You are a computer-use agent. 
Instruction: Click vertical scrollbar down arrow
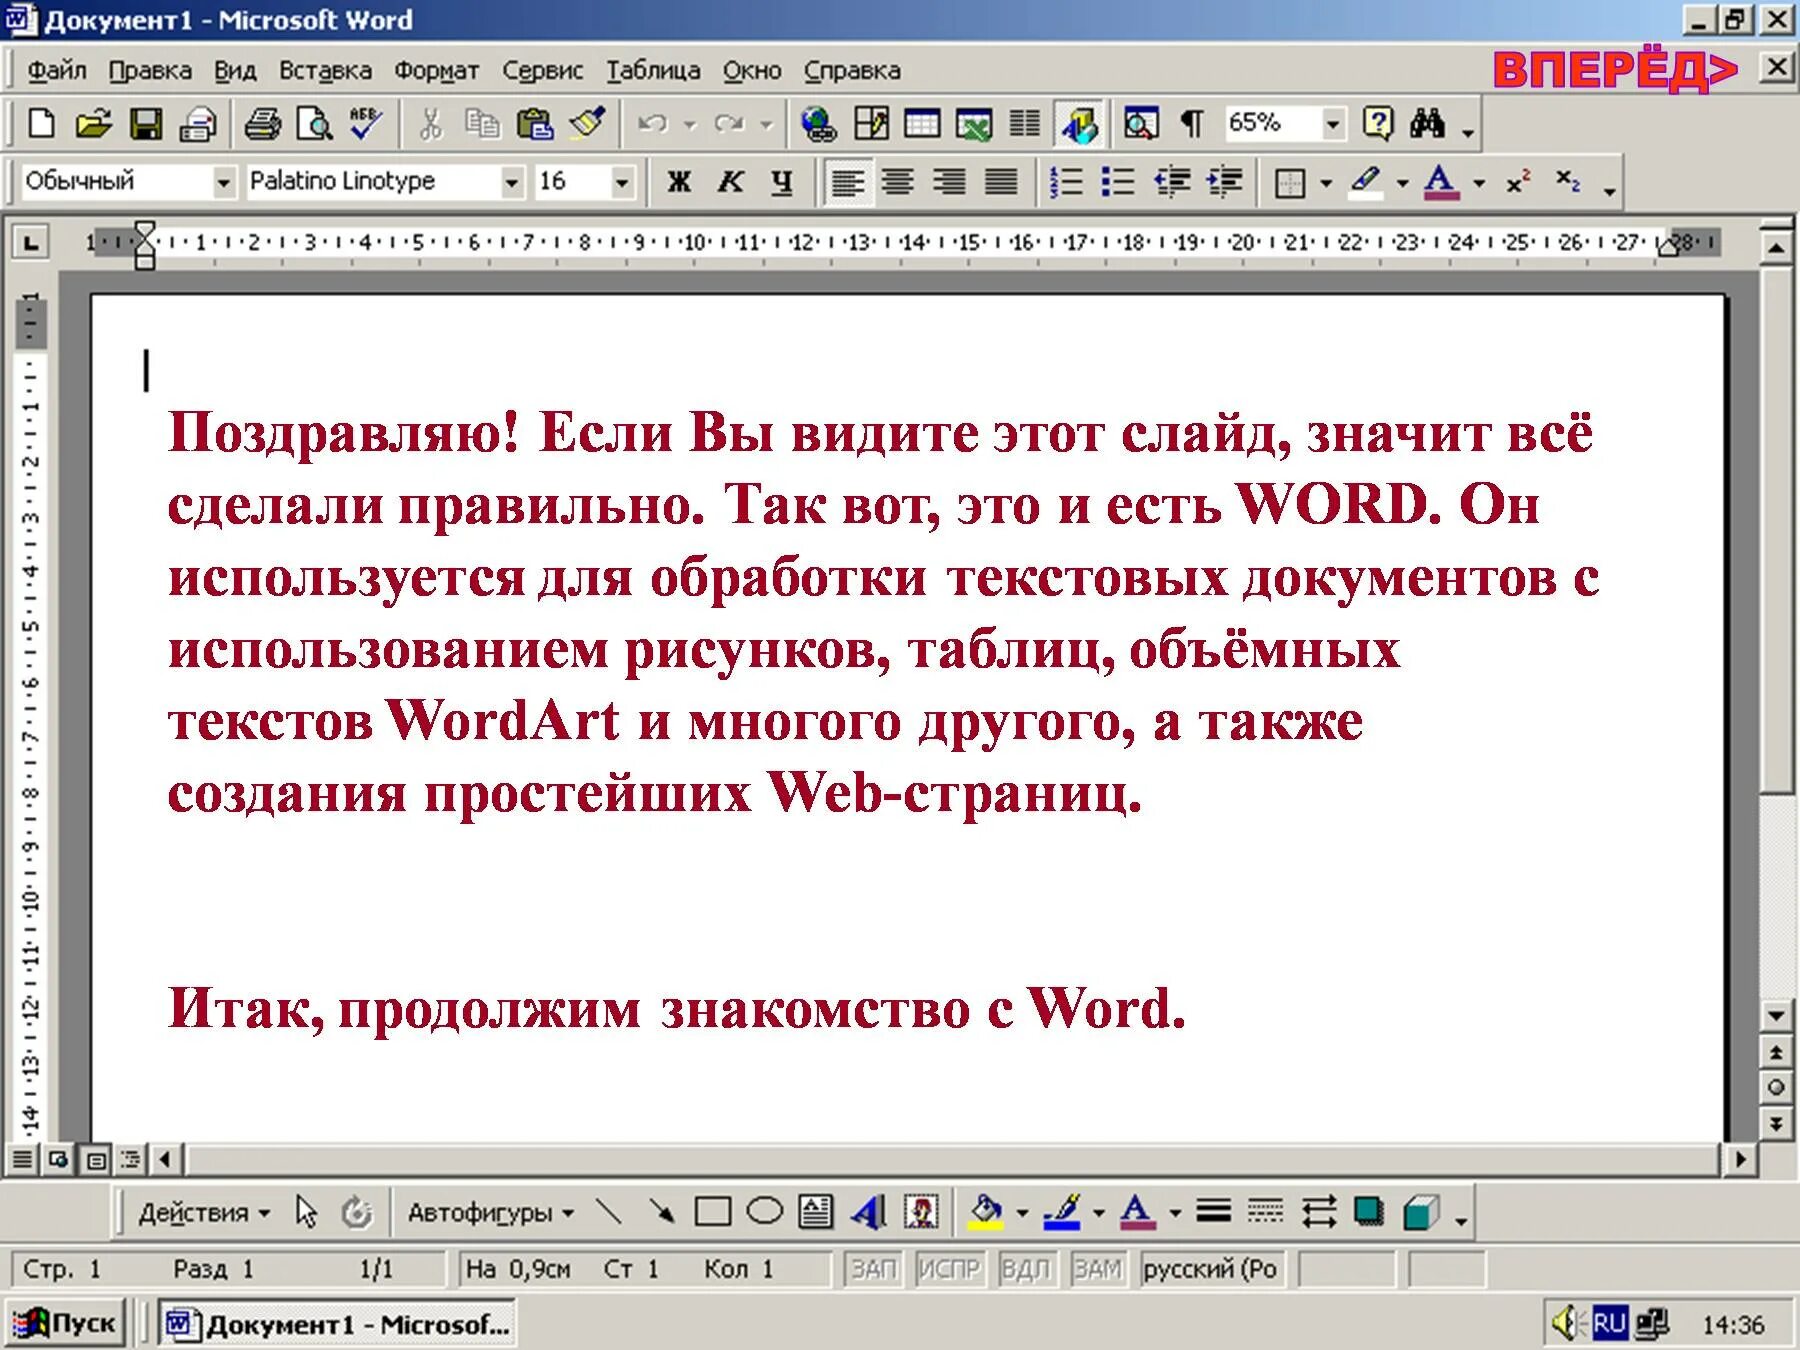click(x=1776, y=1016)
